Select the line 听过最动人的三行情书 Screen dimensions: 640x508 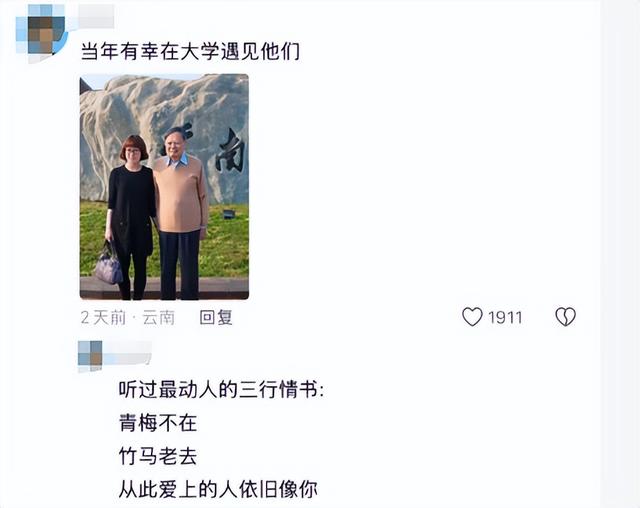pos(221,389)
